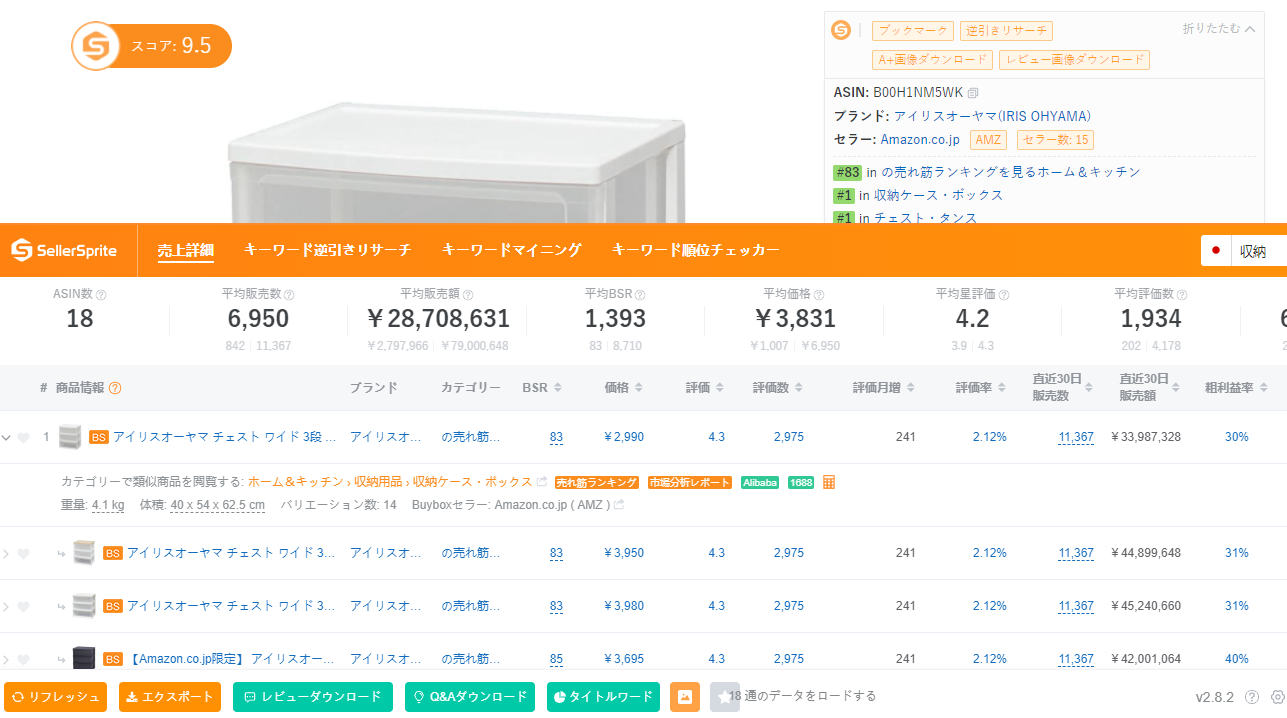Click the A+画像ダウンロード button
The image size is (1287, 718).
tap(932, 60)
